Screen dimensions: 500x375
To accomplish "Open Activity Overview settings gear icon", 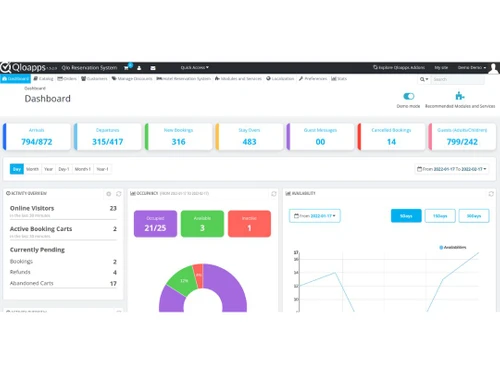I will (x=109, y=194).
